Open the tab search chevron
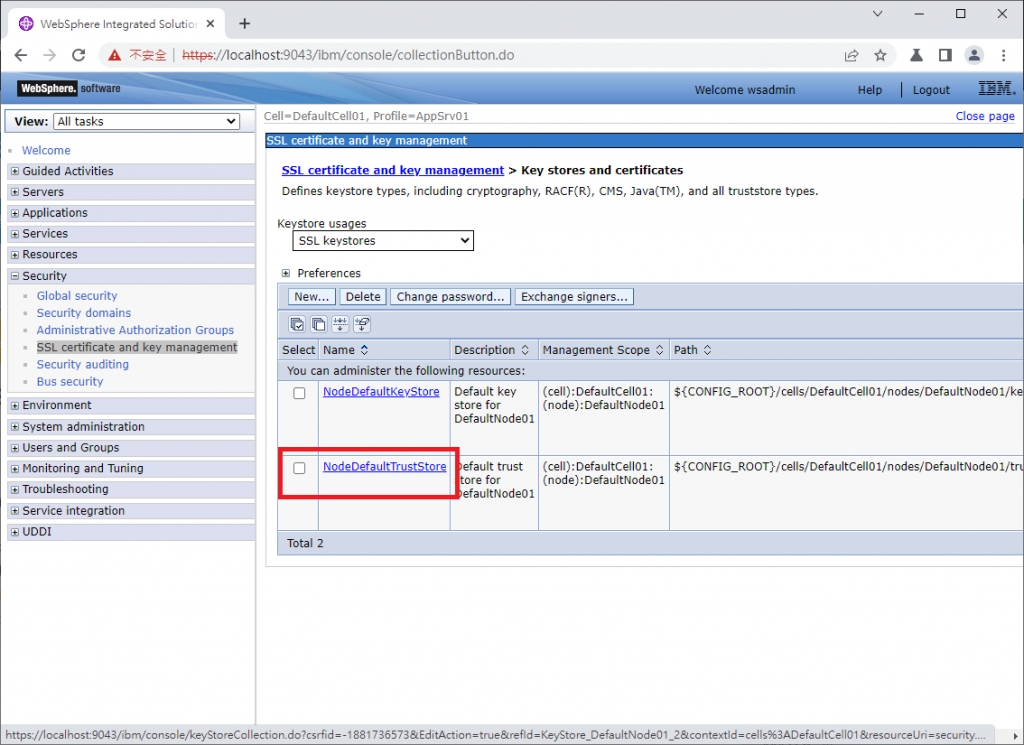 pyautogui.click(x=878, y=14)
